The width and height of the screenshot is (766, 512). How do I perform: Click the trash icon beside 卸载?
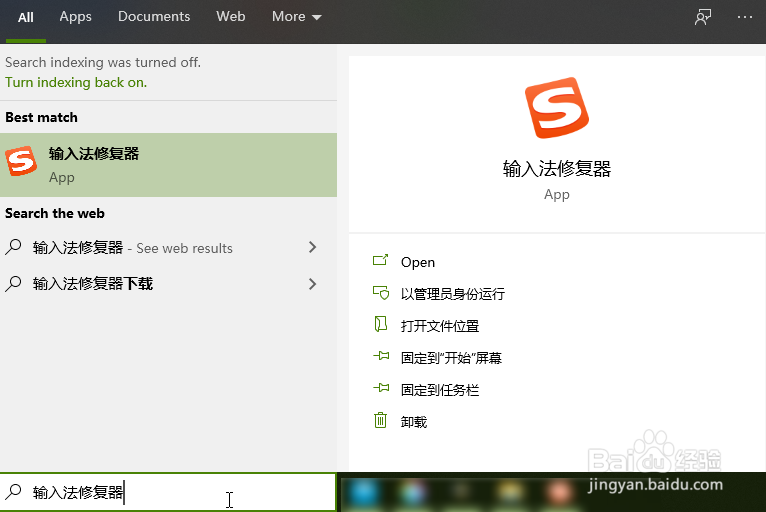tap(381, 420)
